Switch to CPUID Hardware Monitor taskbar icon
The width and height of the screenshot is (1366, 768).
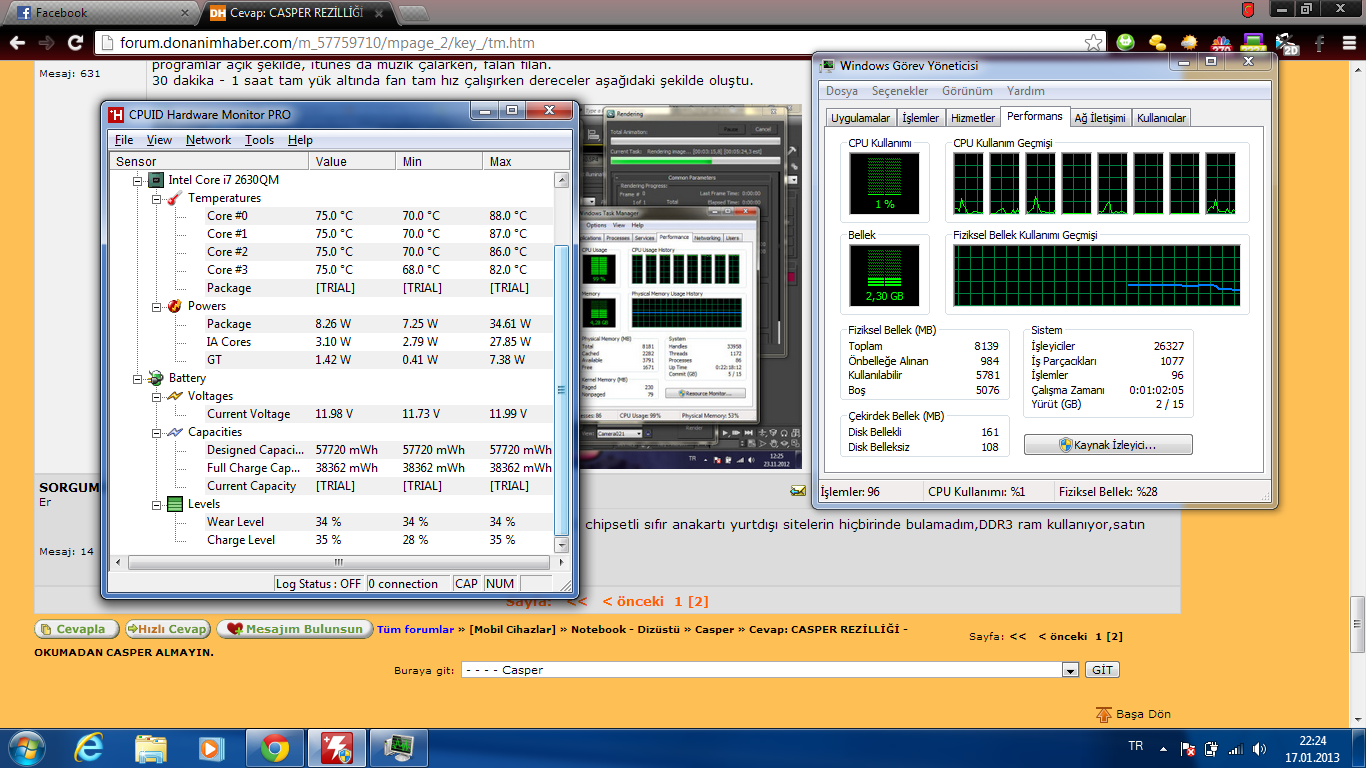[337, 747]
